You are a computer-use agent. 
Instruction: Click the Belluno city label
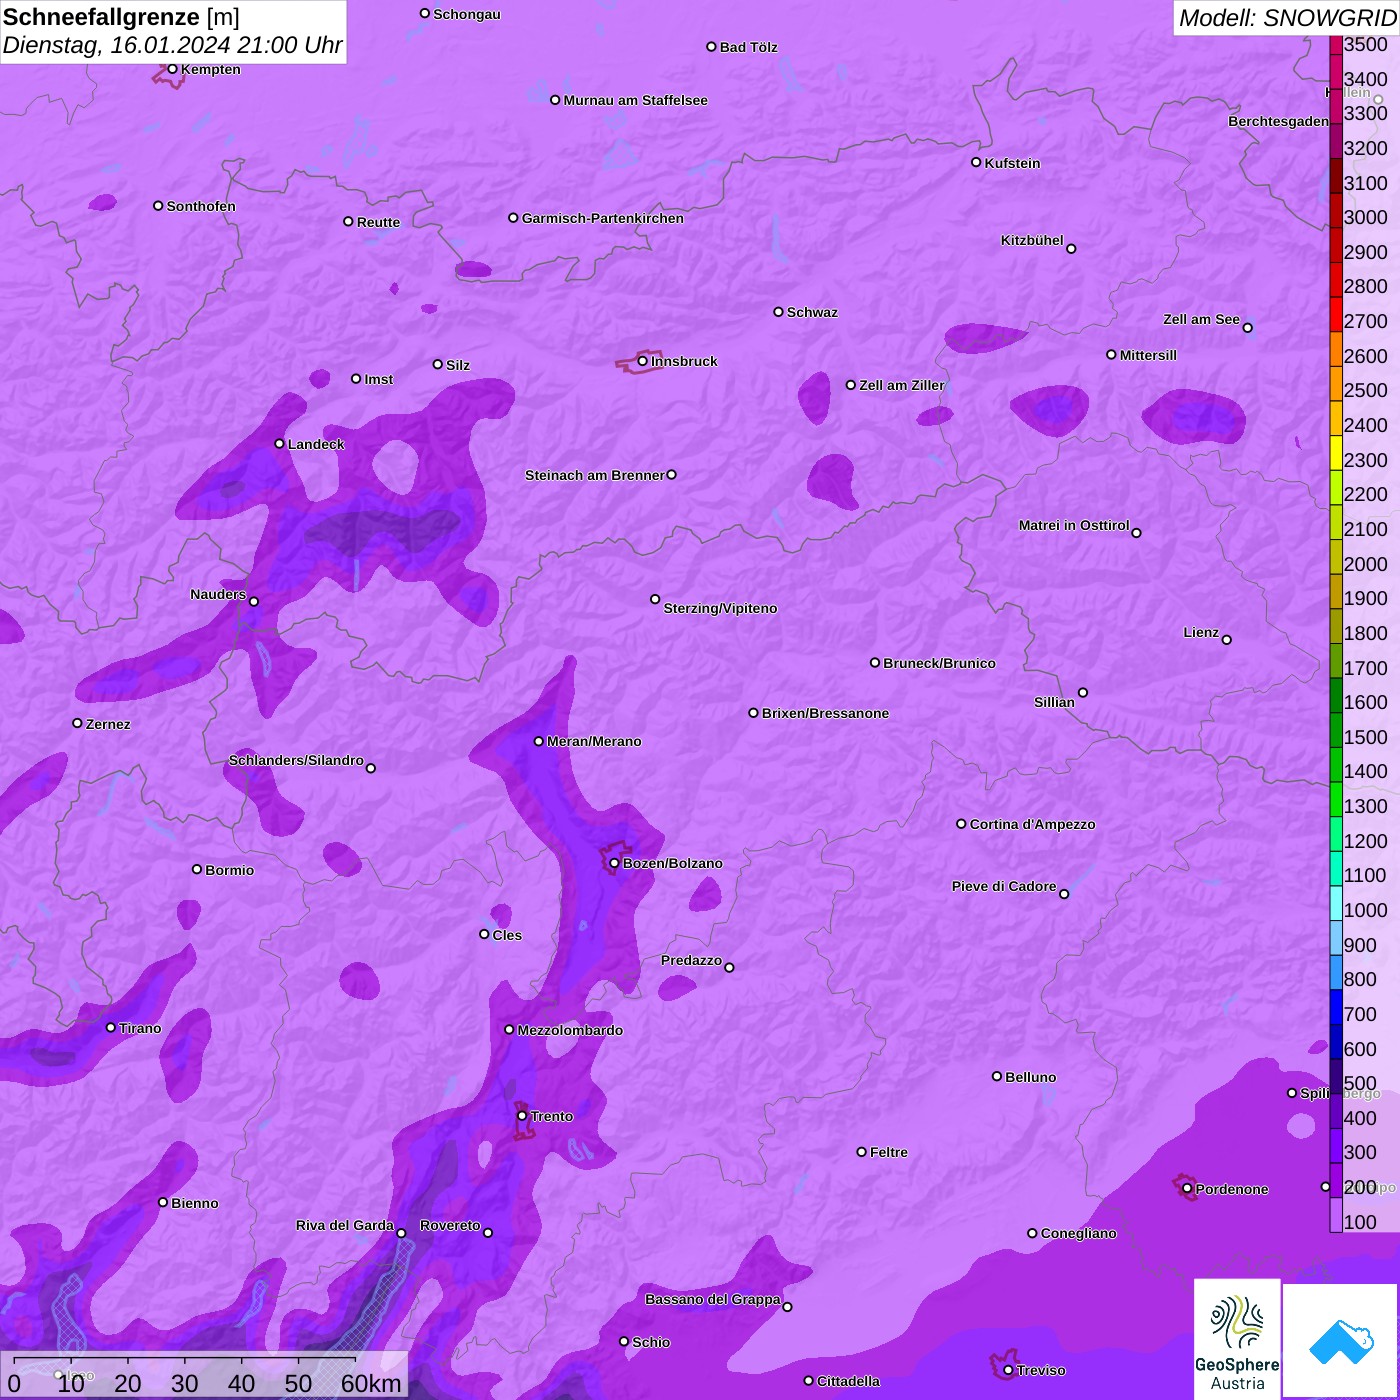[1030, 1077]
